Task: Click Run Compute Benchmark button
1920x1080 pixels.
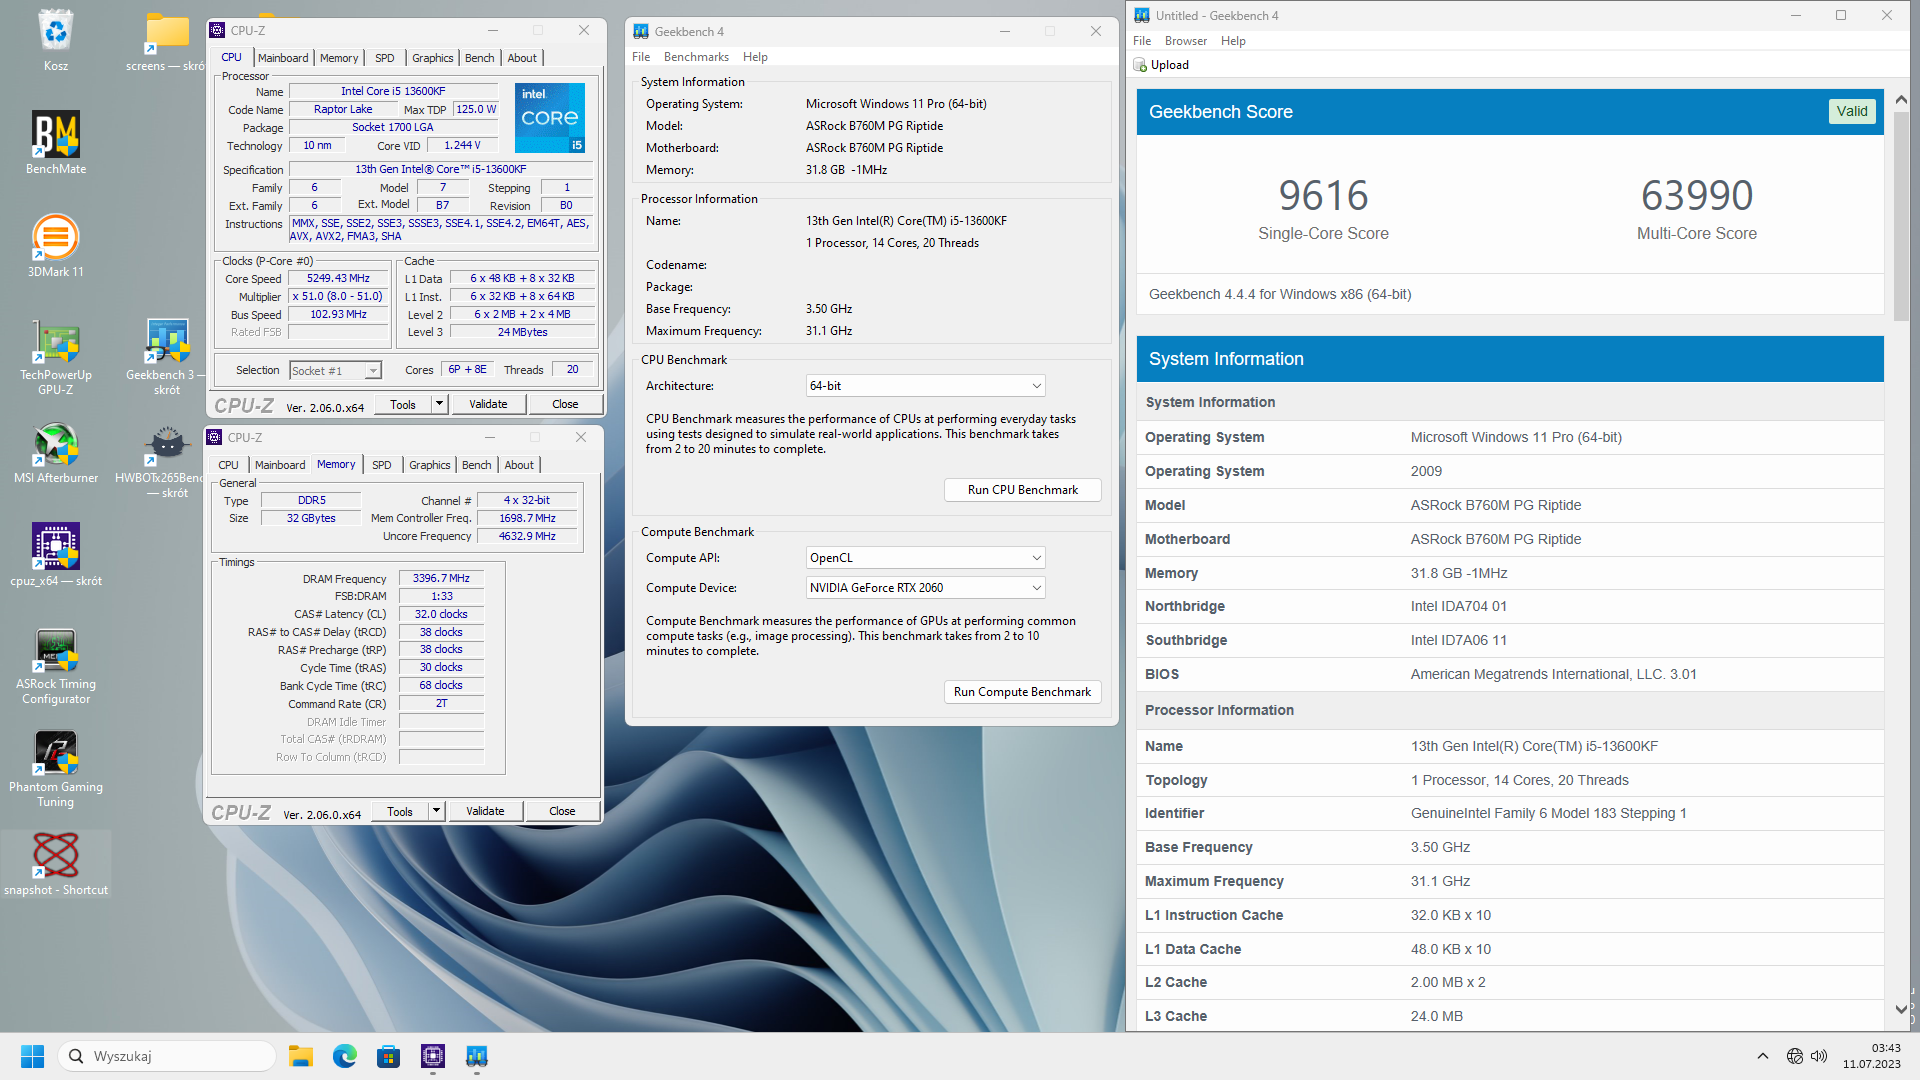Action: 1023,692
